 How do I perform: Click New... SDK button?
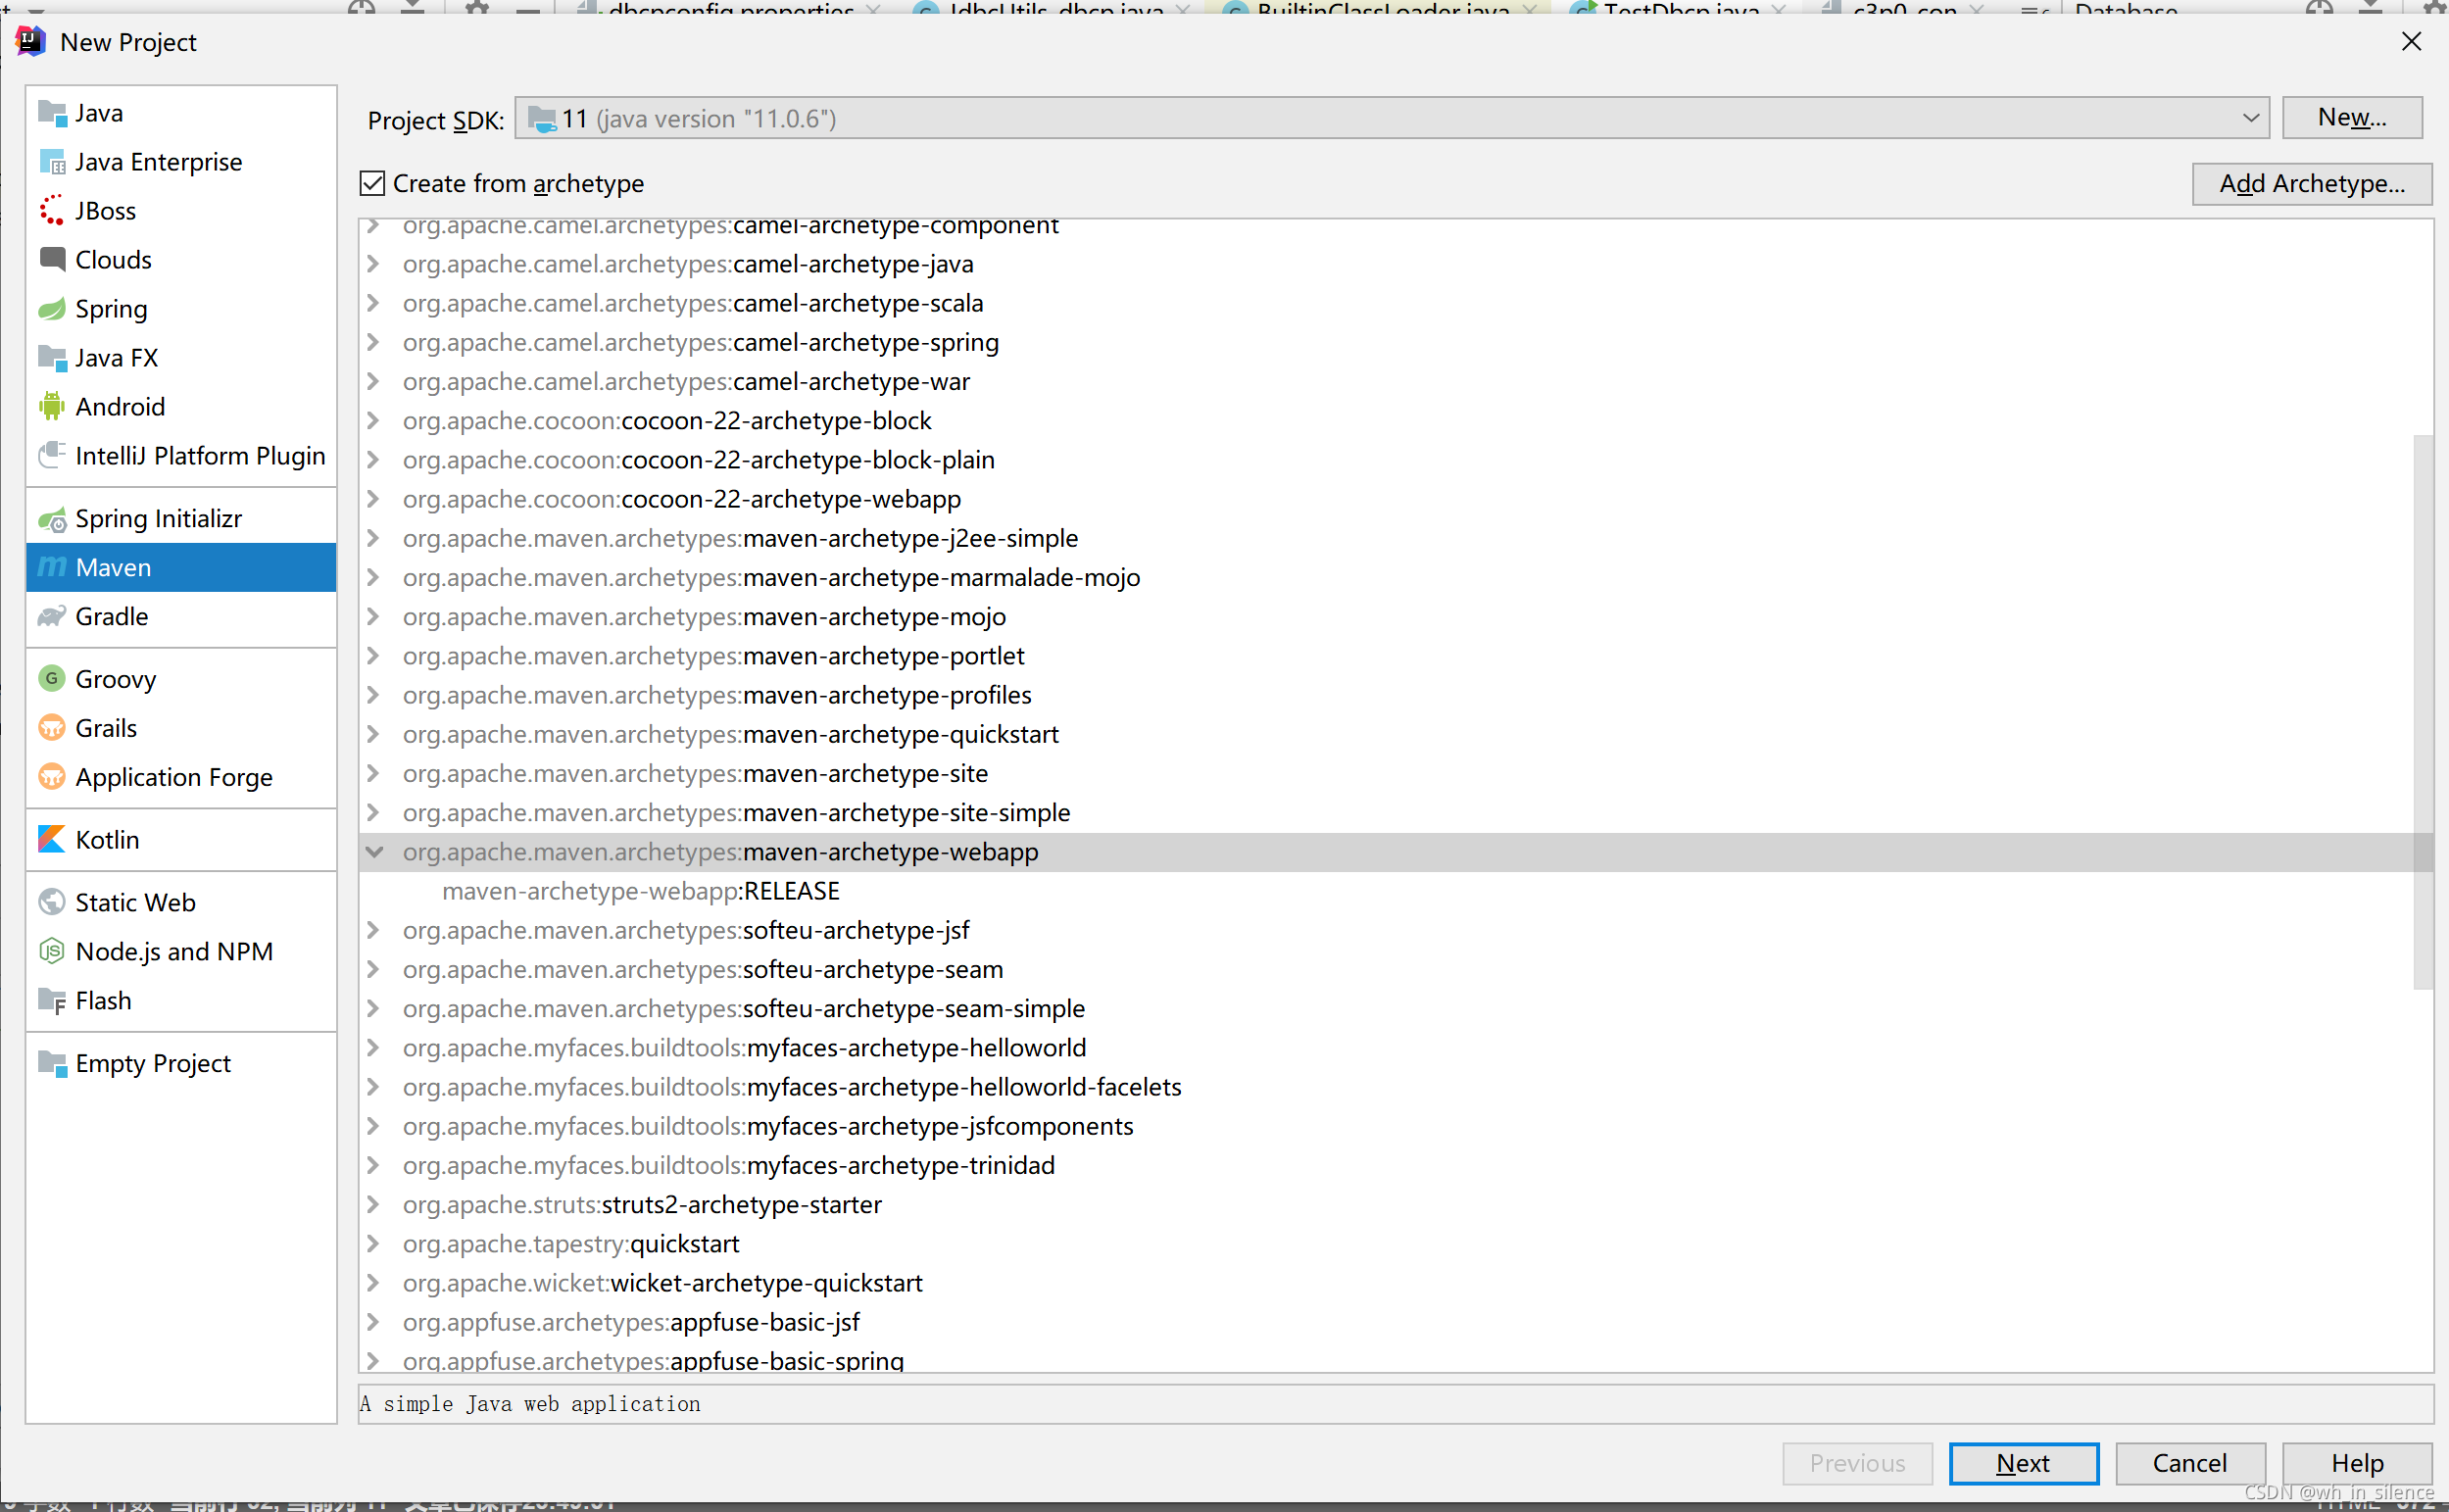(x=2351, y=118)
